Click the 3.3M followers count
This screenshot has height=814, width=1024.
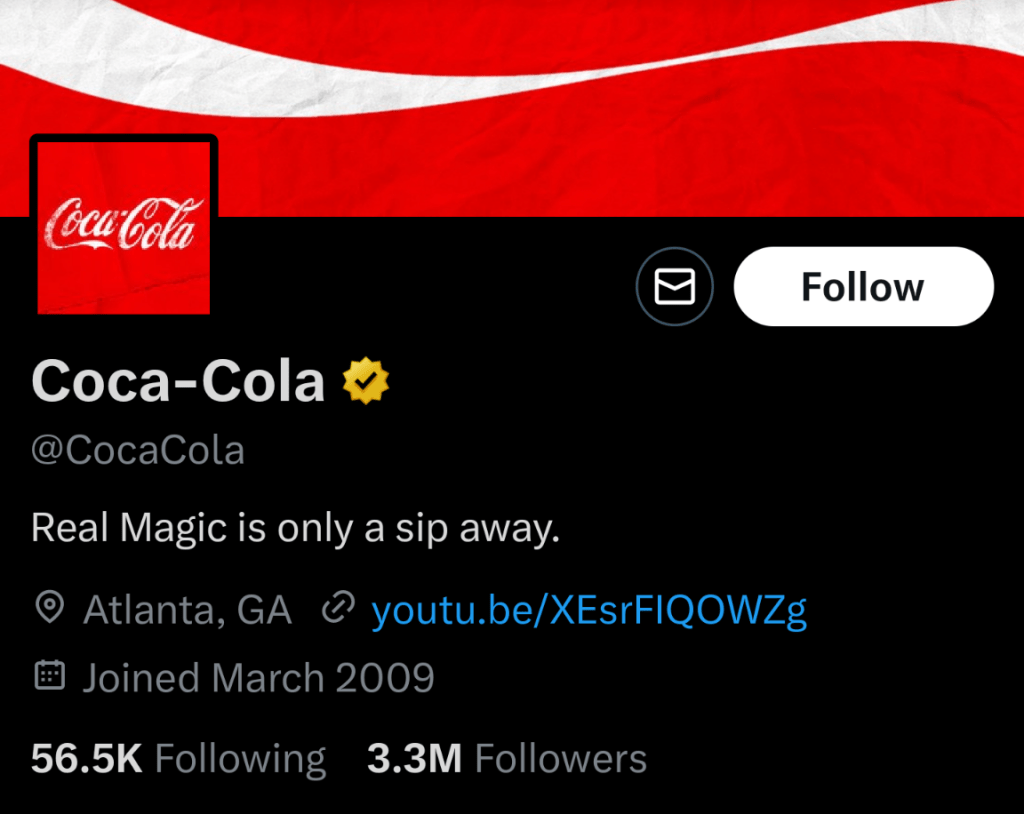414,759
